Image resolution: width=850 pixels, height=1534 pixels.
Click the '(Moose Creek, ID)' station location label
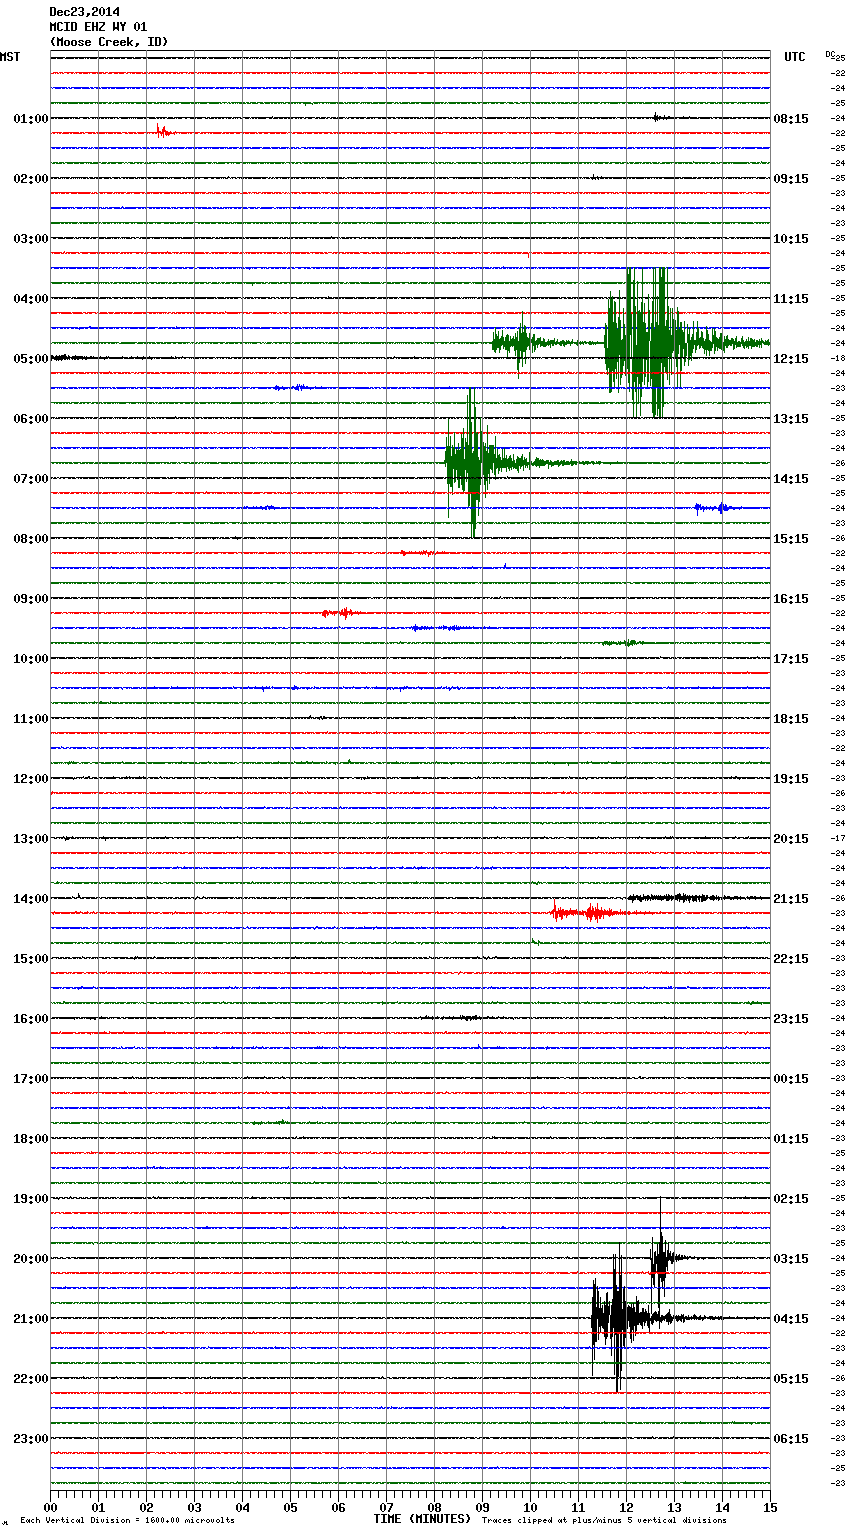coord(109,42)
